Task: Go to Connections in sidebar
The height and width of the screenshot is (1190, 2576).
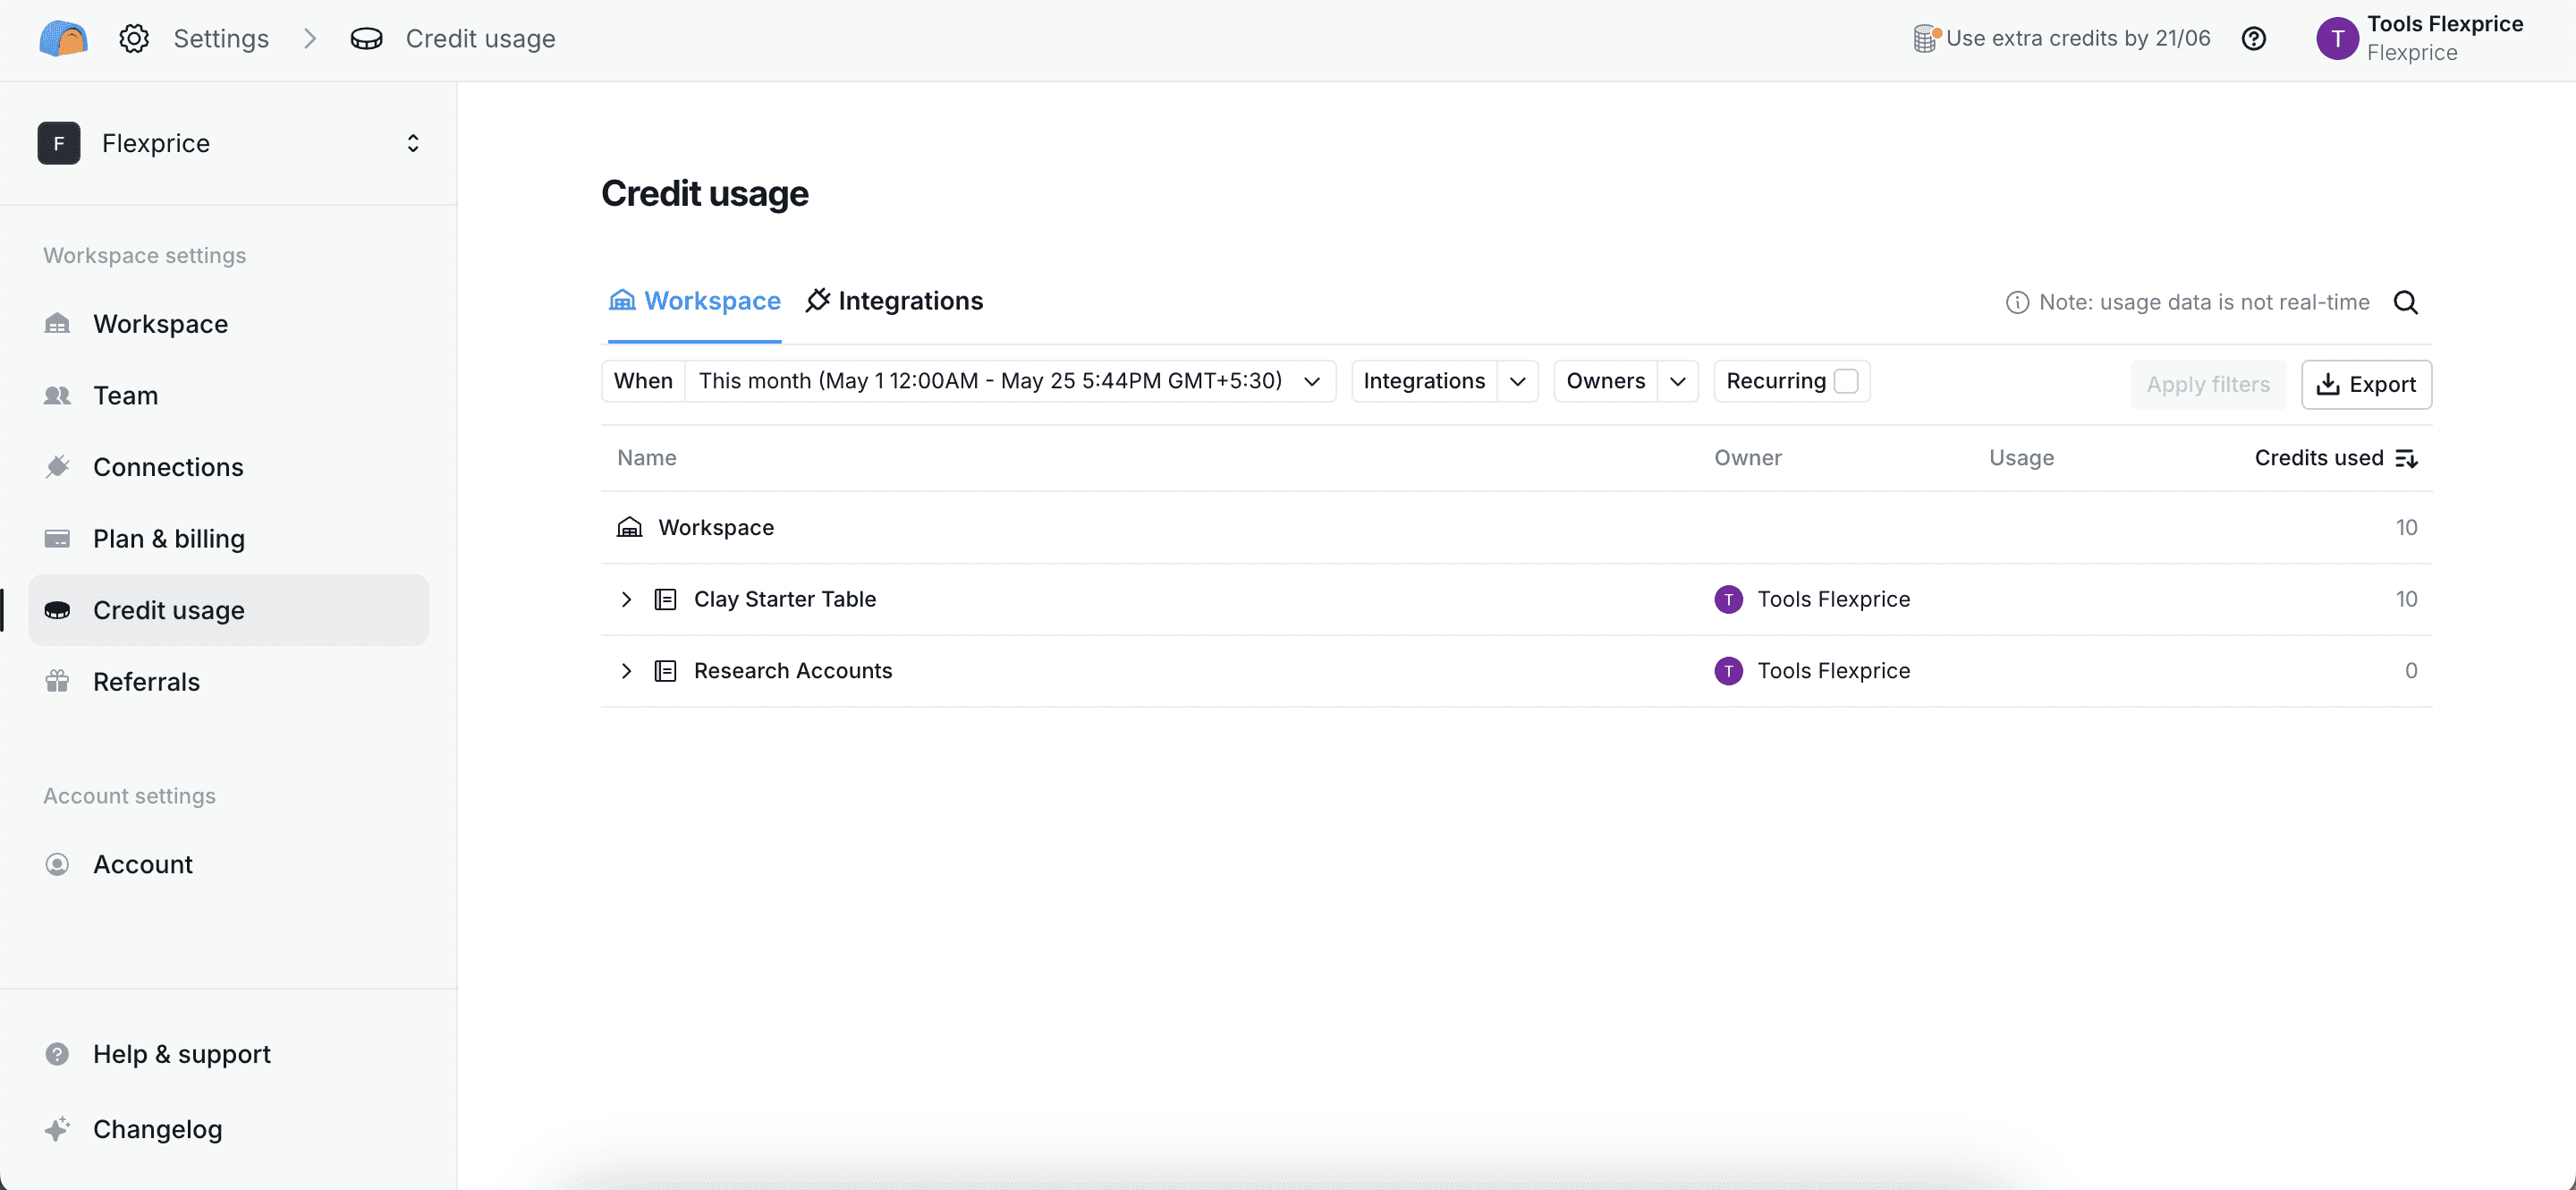Action: click(x=229, y=466)
